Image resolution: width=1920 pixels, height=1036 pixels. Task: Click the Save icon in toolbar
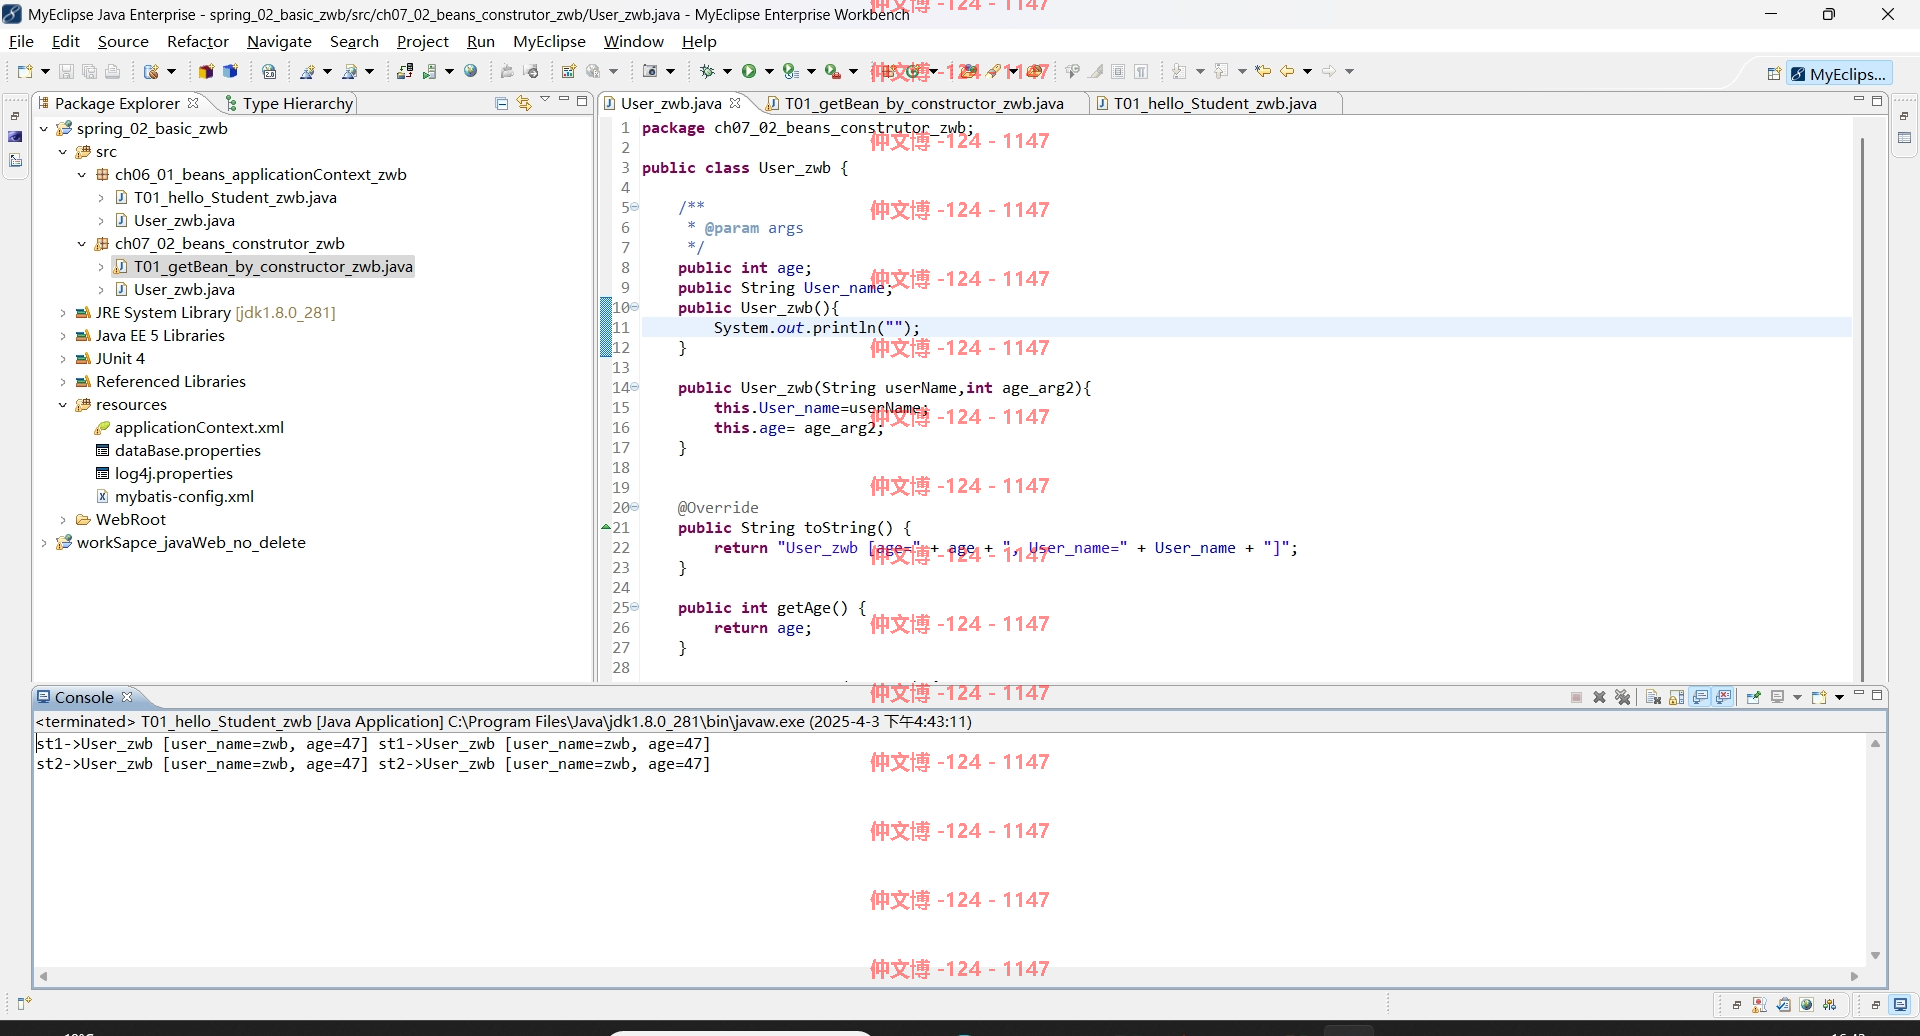point(66,71)
